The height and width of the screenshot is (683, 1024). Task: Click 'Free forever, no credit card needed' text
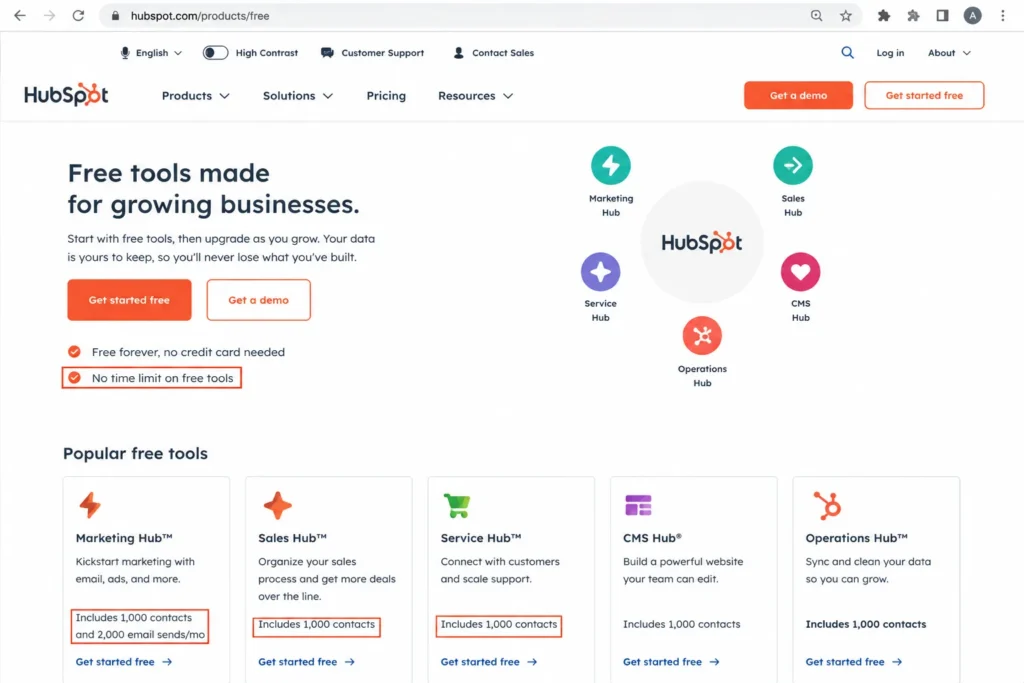pos(188,352)
